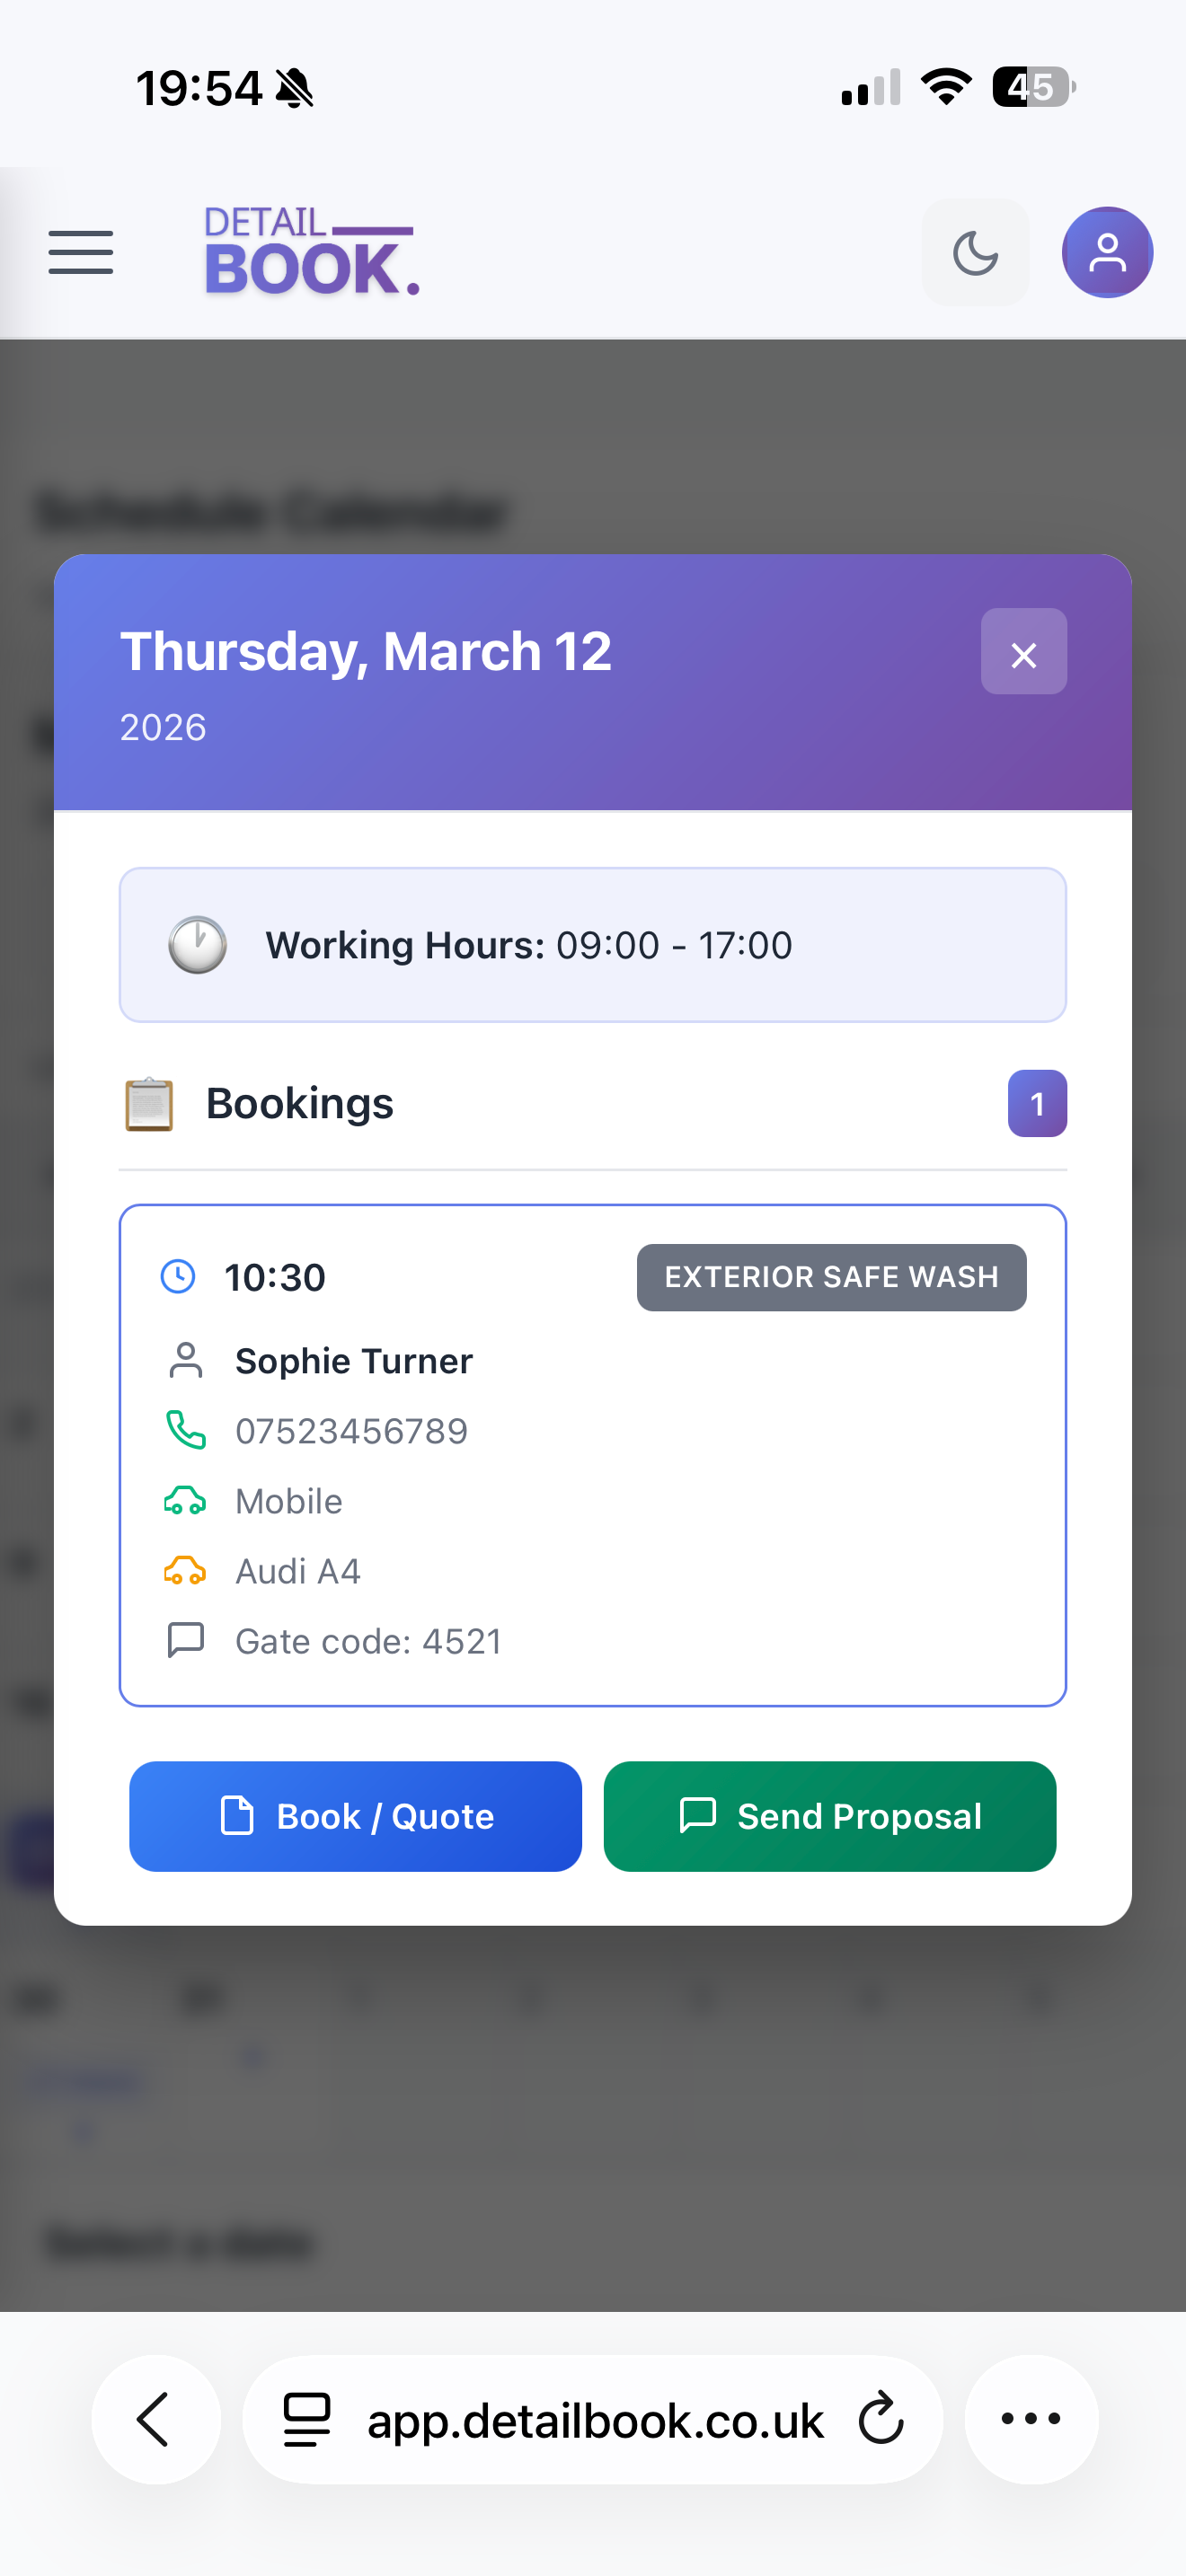Tap the green phone icon

(185, 1431)
